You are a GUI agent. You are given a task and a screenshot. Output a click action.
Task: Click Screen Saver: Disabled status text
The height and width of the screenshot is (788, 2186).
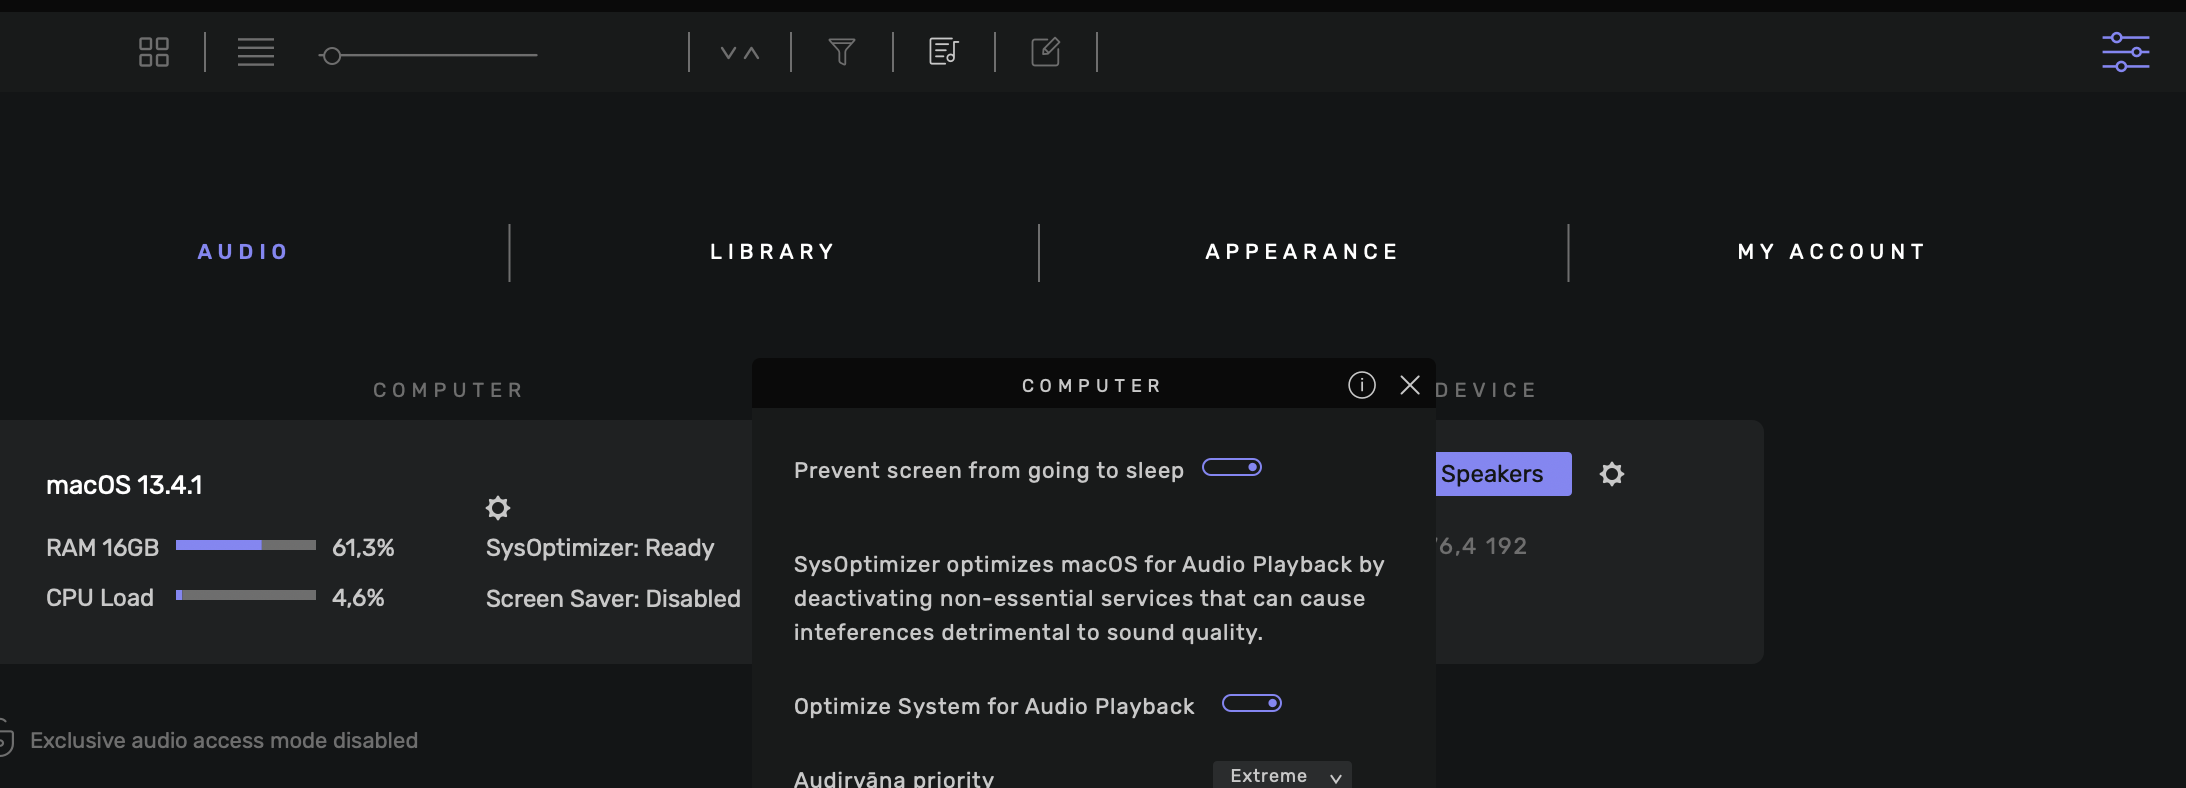point(613,599)
